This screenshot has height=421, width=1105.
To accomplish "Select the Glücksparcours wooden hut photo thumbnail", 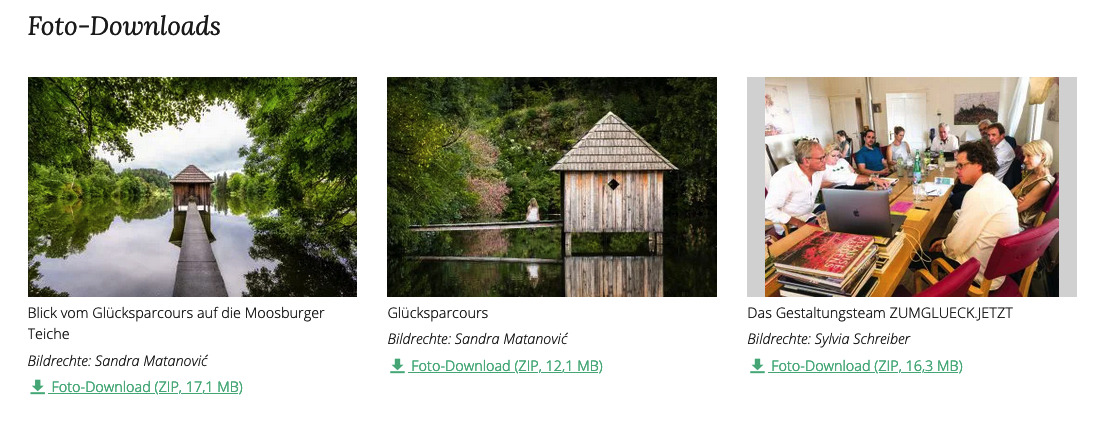I will (552, 187).
